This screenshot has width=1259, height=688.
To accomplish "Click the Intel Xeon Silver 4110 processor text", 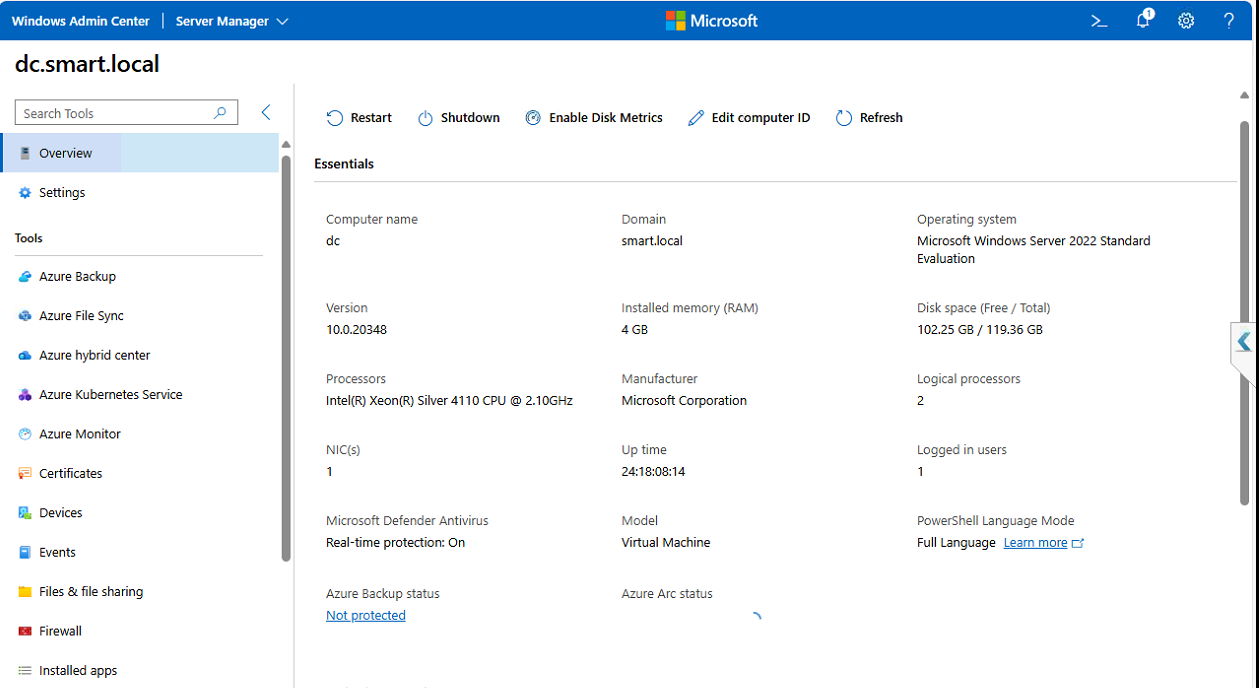I will 449,401.
